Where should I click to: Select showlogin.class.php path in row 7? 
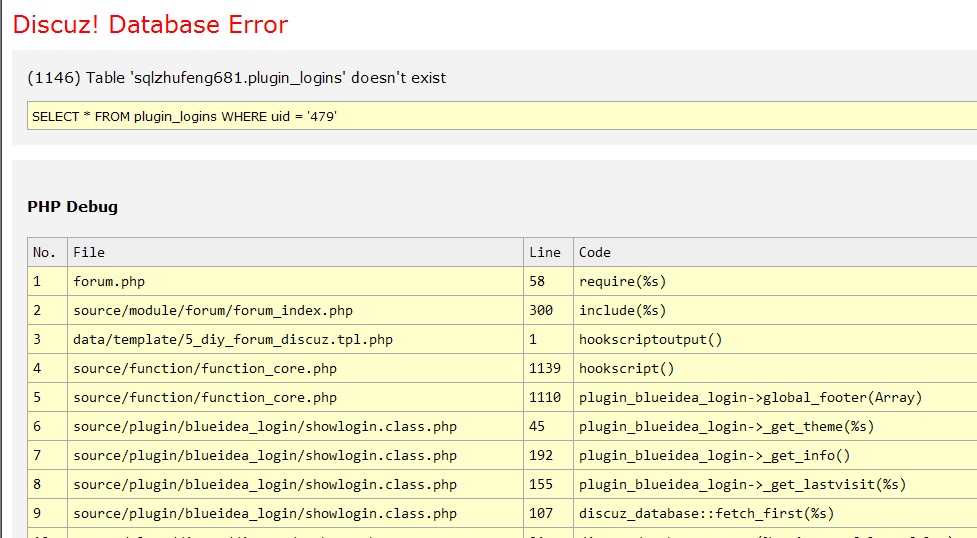pos(265,455)
